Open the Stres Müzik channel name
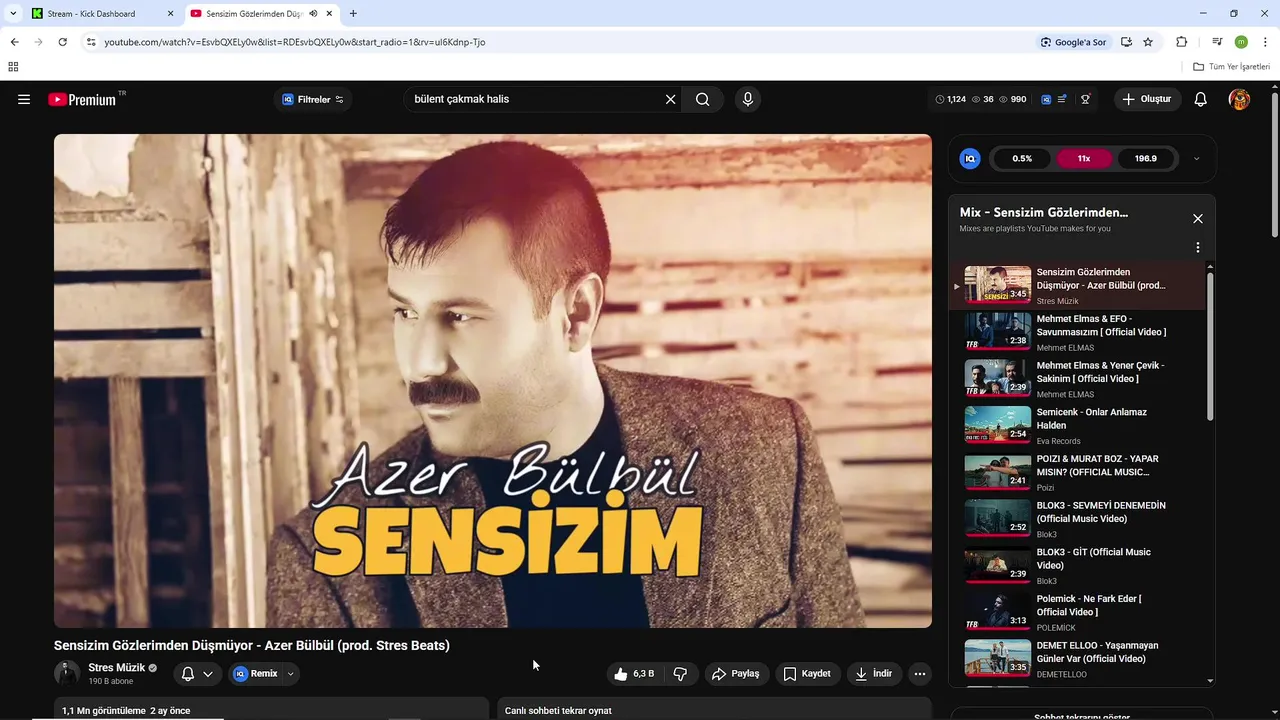1280x720 pixels. (116, 668)
